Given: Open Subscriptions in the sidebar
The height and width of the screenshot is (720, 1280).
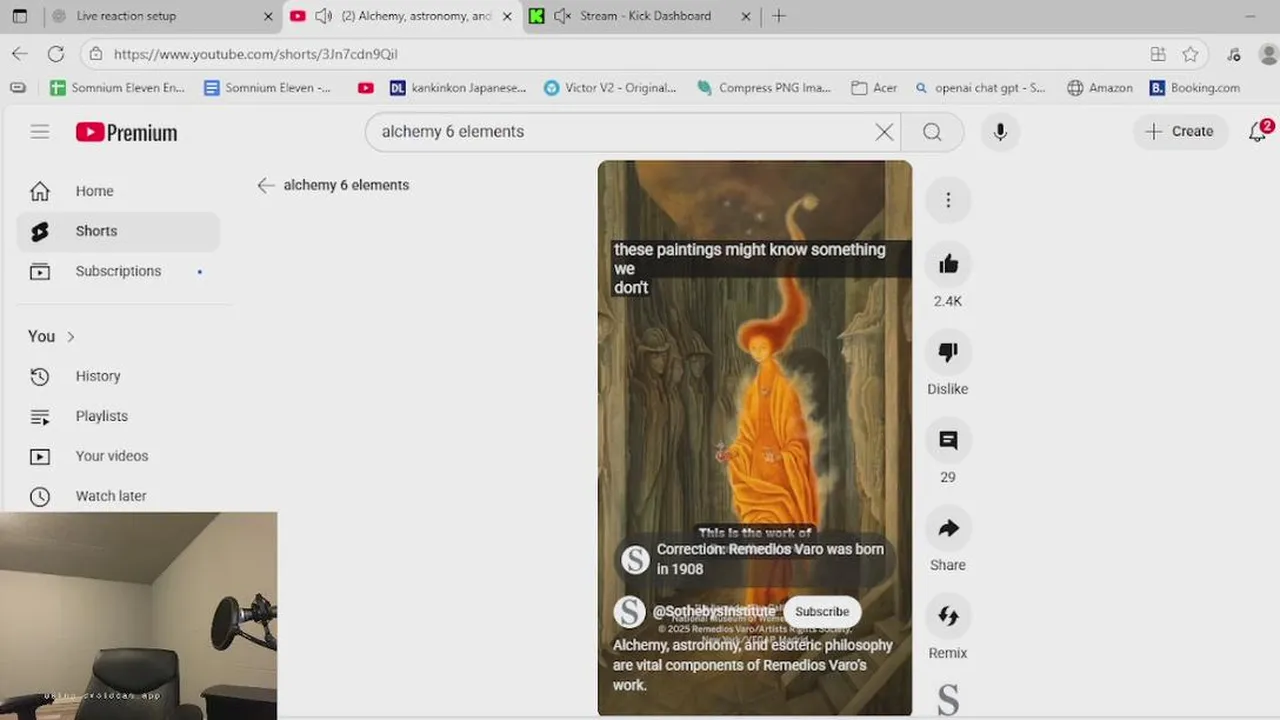Looking at the screenshot, I should [x=118, y=271].
